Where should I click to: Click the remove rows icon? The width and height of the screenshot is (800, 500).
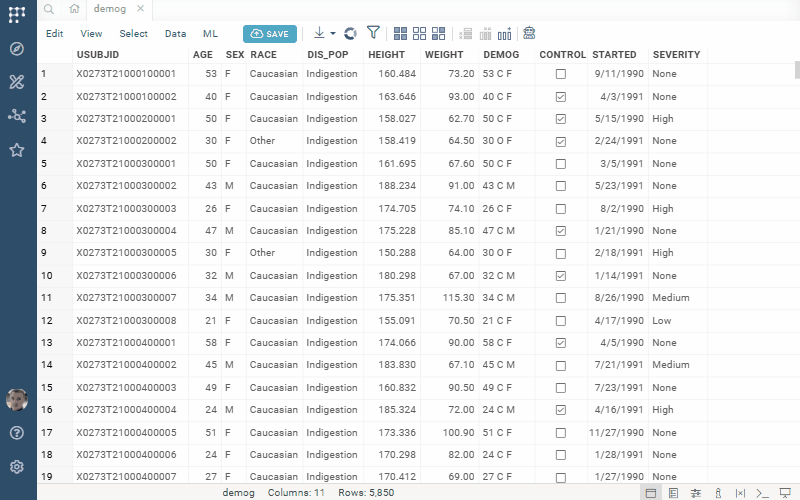point(465,34)
